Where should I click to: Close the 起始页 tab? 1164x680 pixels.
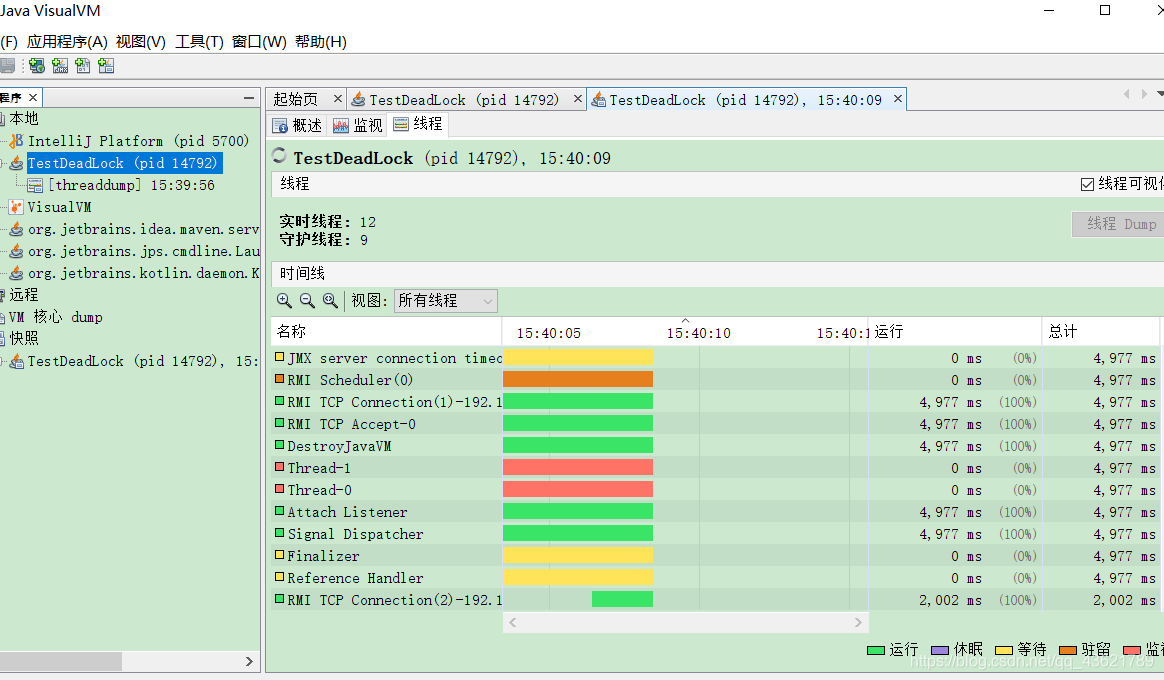pyautogui.click(x=338, y=99)
